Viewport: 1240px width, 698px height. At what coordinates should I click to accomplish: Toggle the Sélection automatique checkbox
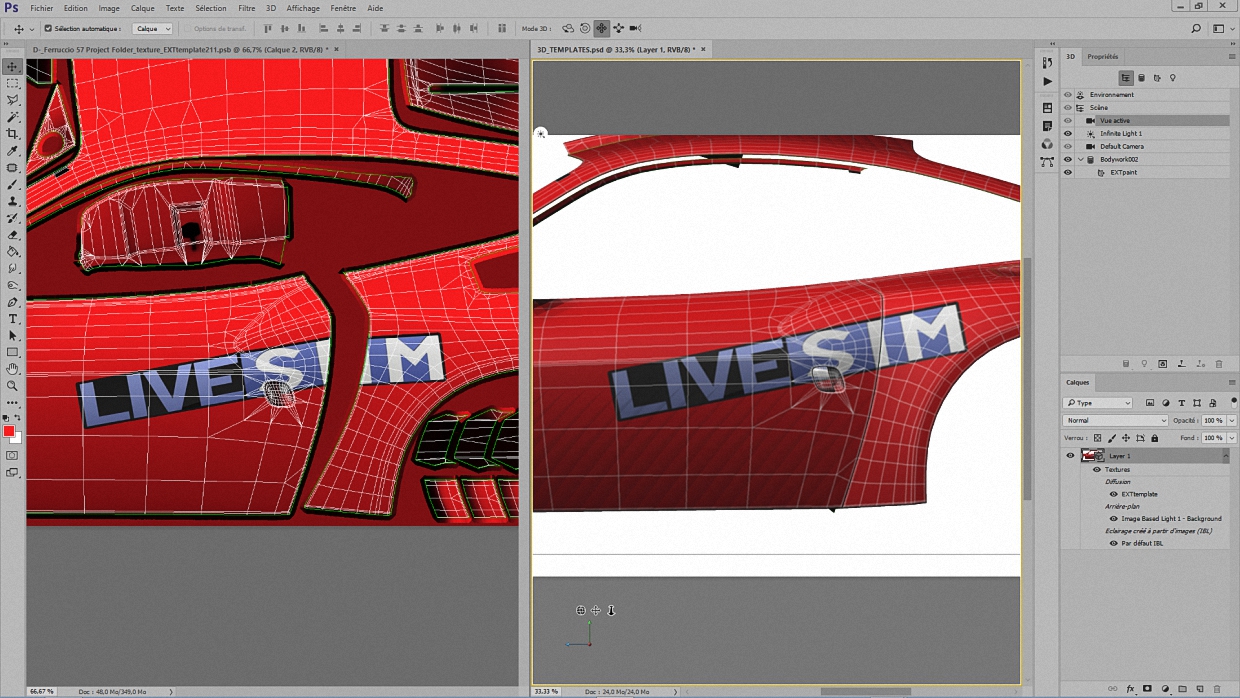point(48,29)
